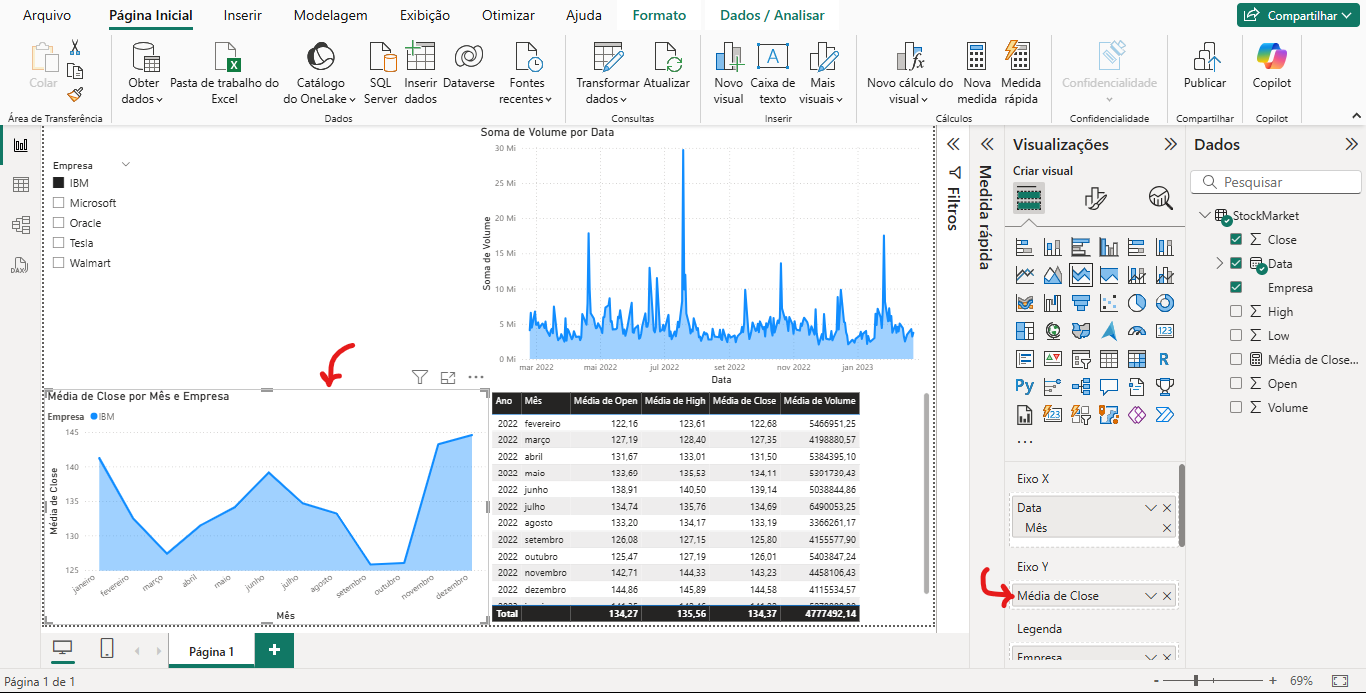The image size is (1366, 693).
Task: Open the Modelagem ribbon tab
Action: [x=331, y=15]
